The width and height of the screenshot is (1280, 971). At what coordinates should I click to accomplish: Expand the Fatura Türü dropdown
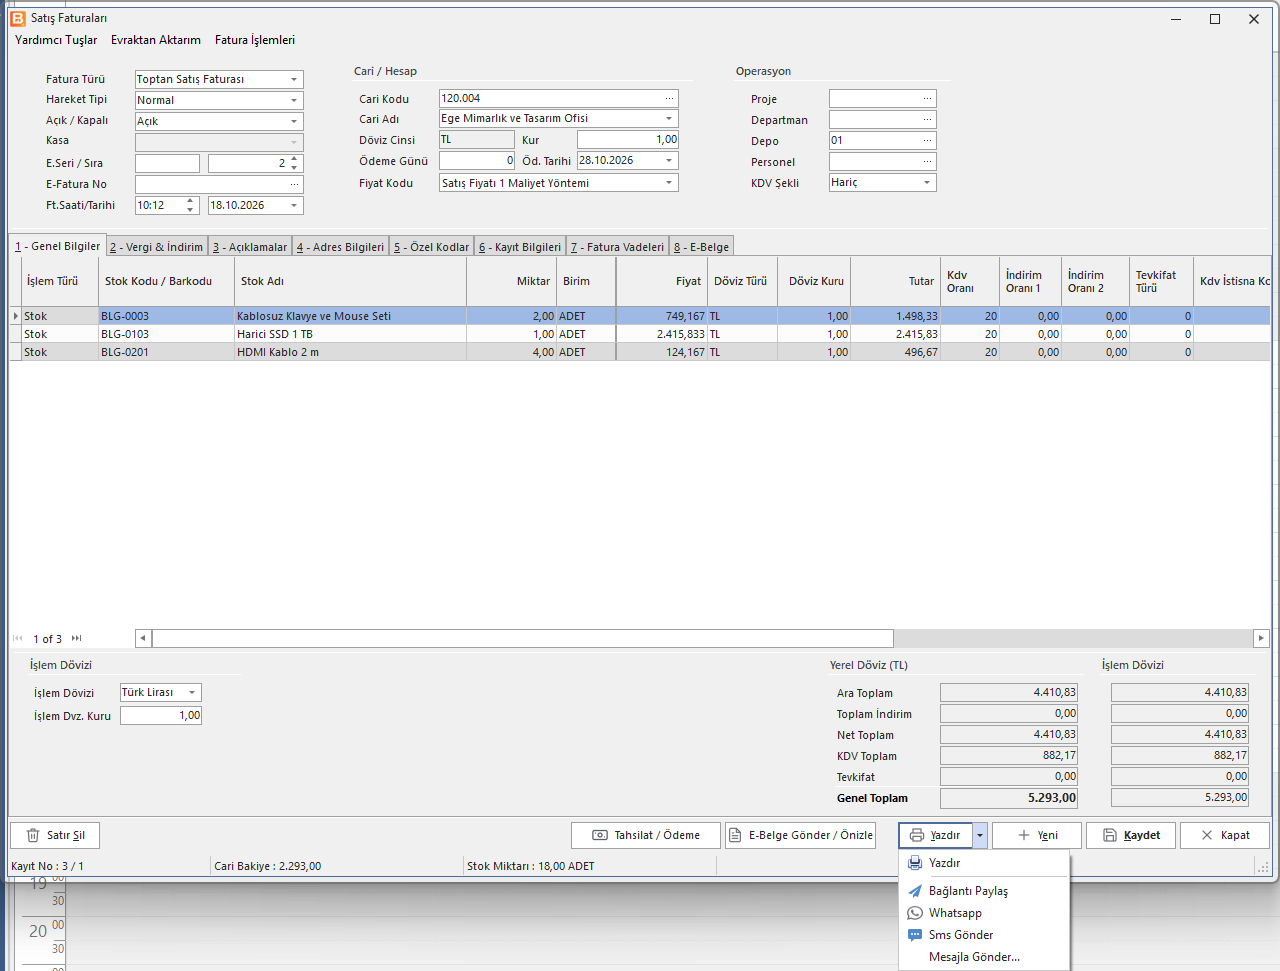pos(294,79)
